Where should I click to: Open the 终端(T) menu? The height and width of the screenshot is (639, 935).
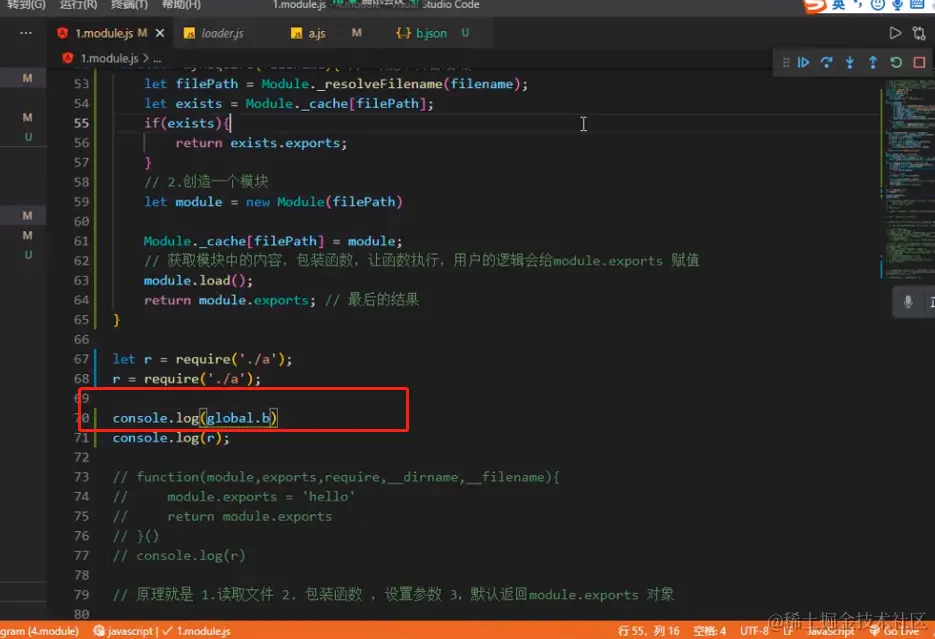click(x=129, y=5)
